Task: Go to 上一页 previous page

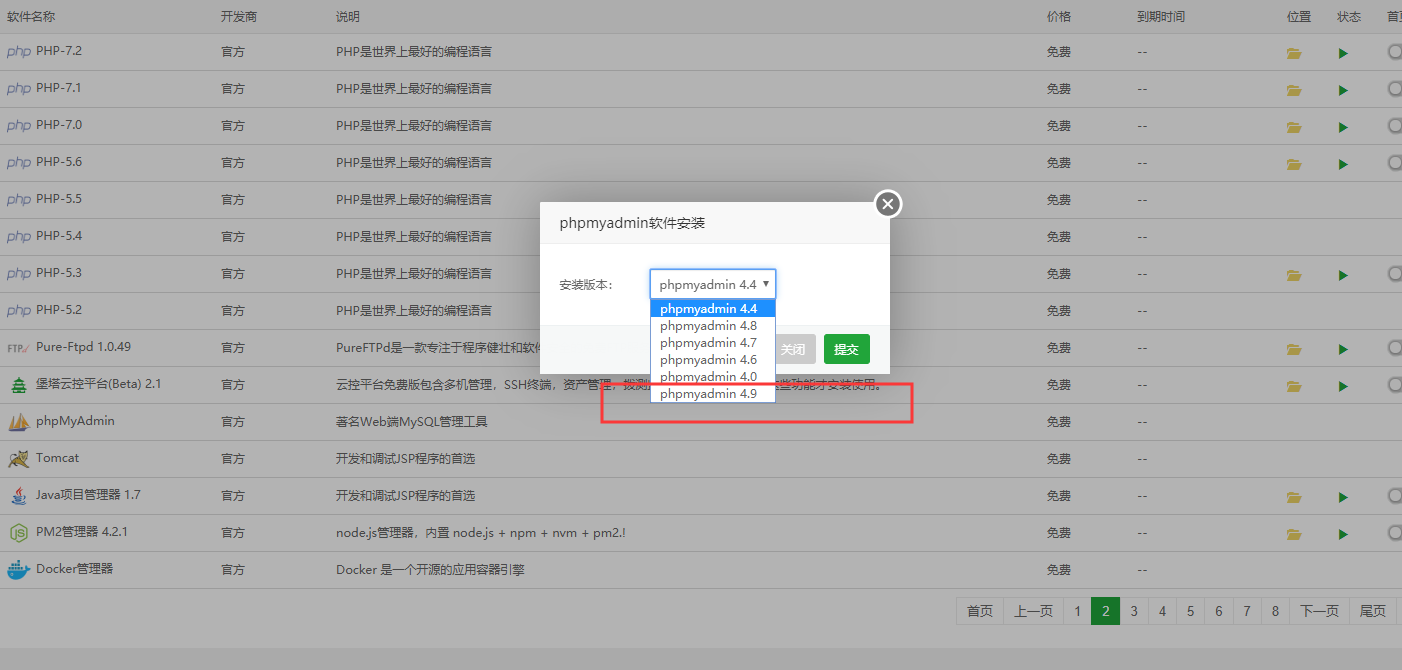Action: pos(1033,611)
